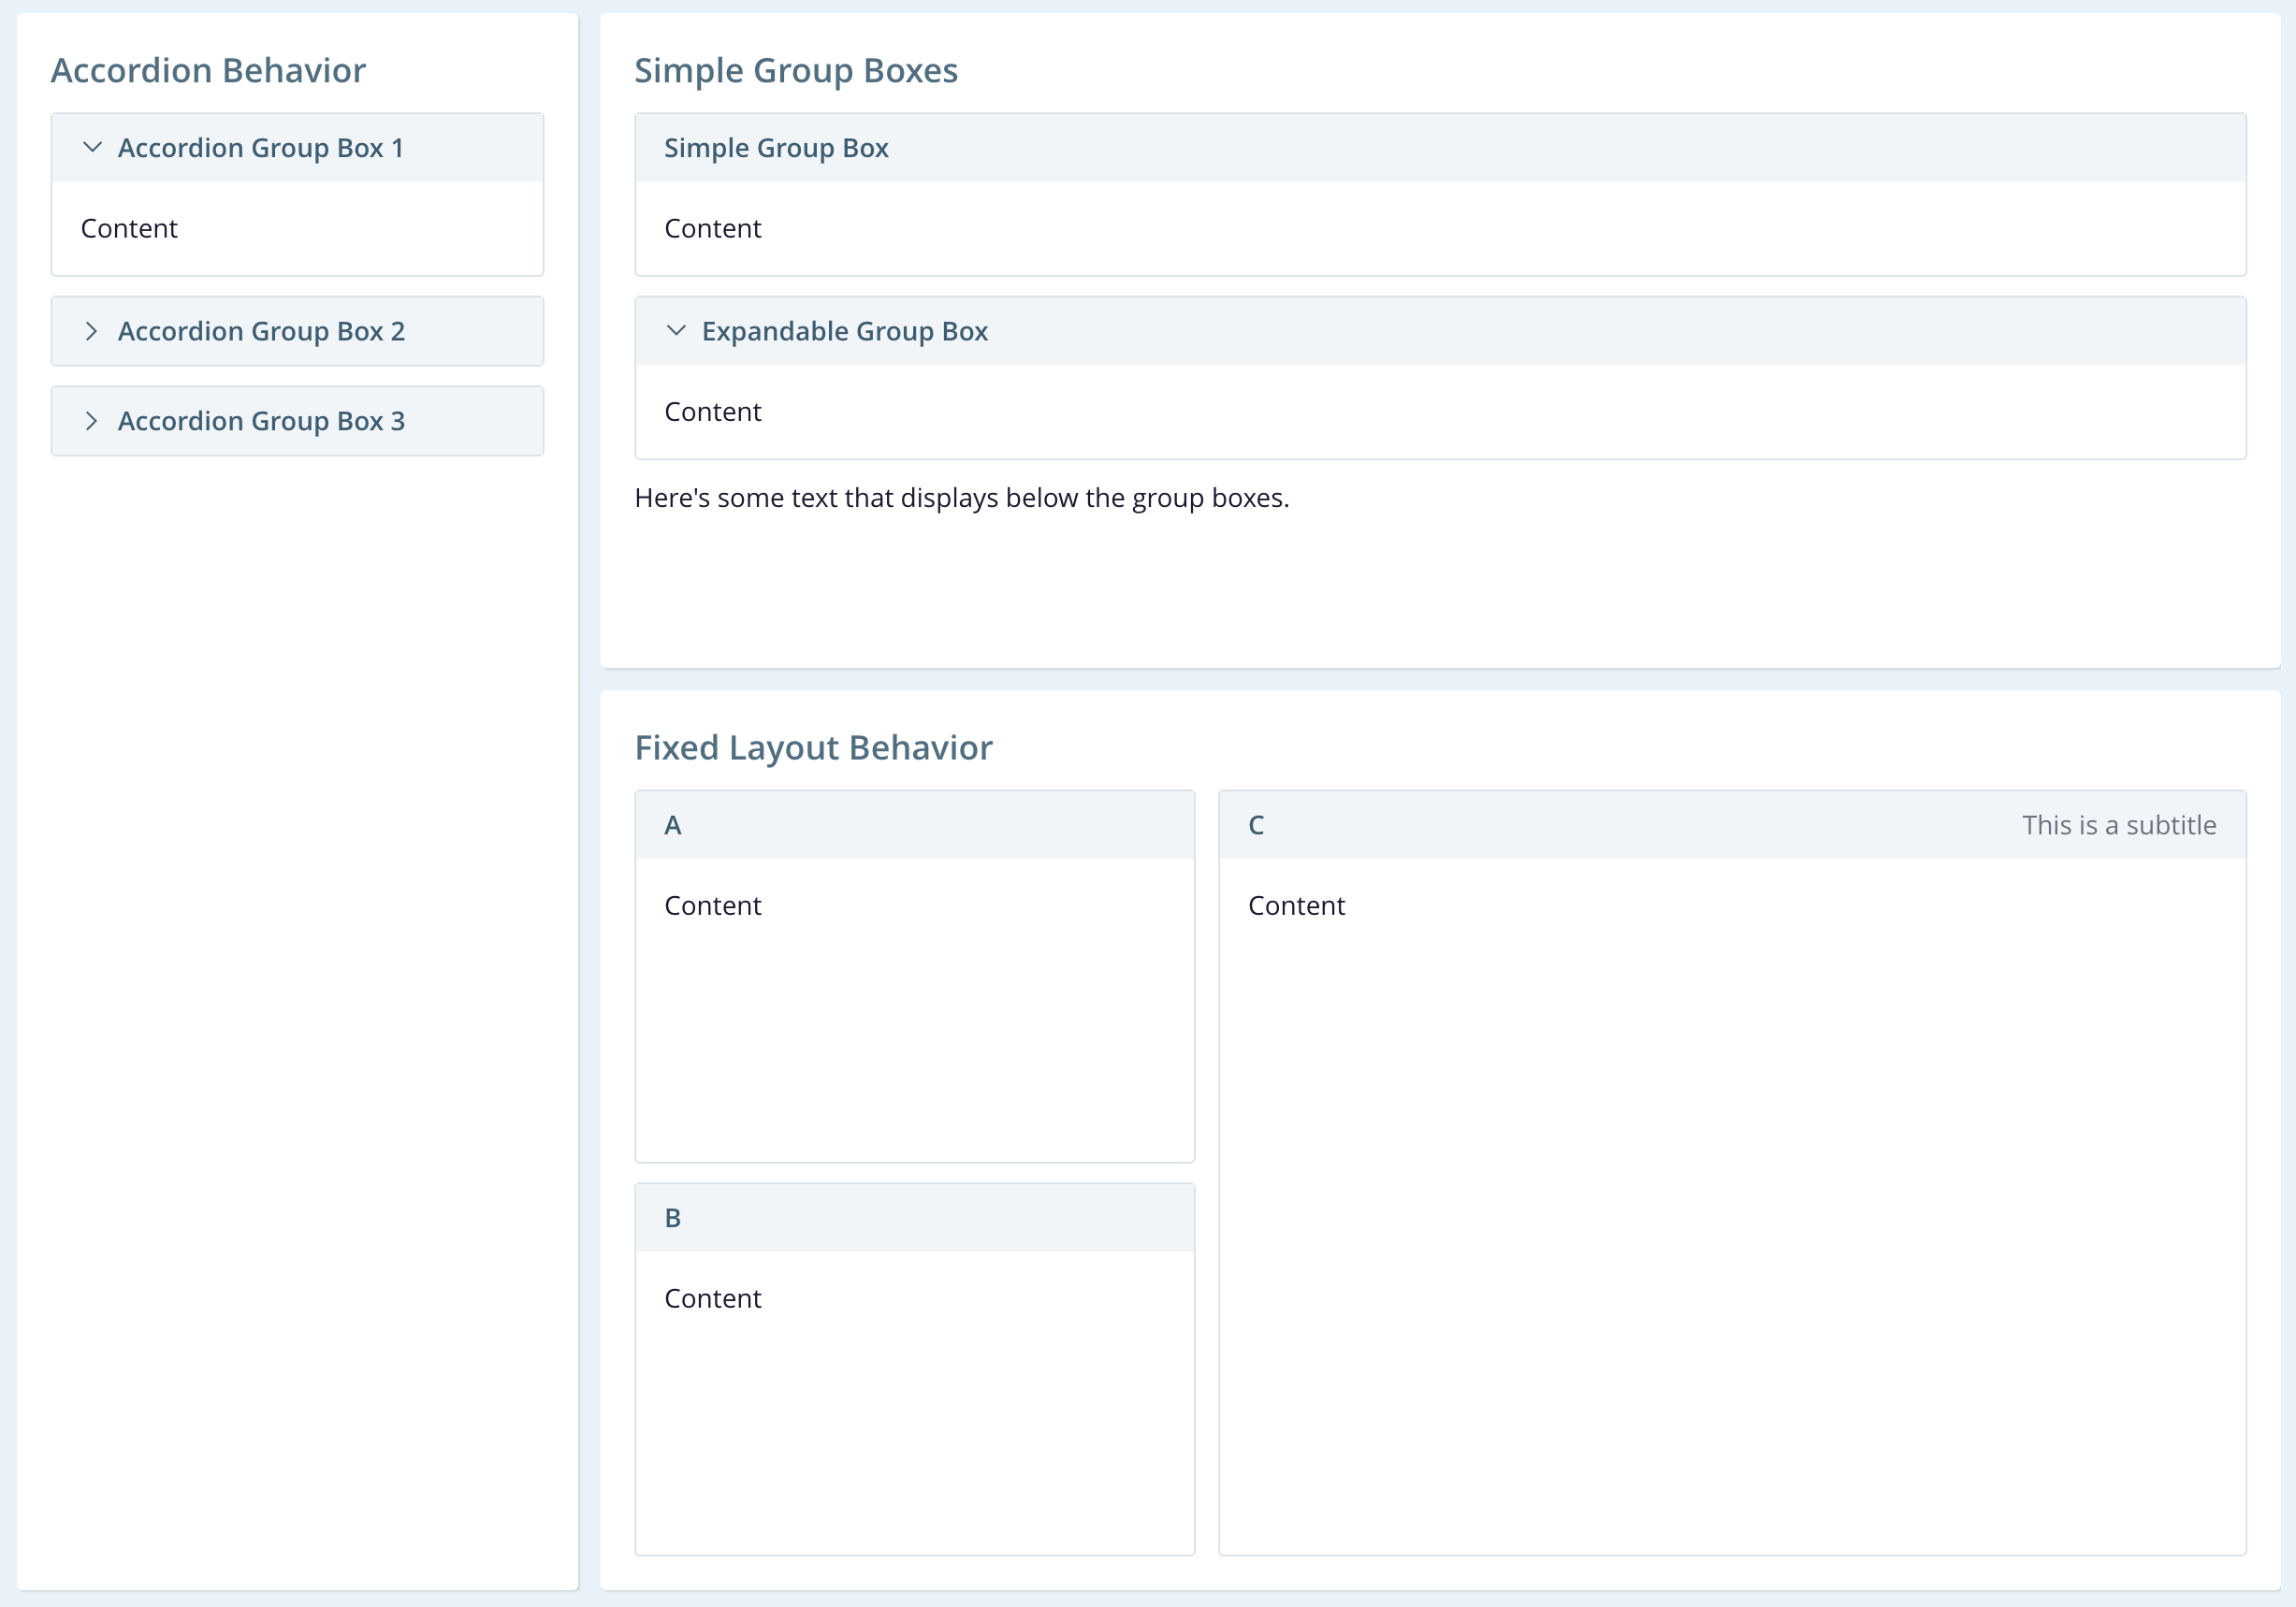Click 'This is a subtitle' text
Screen dimensions: 2296x1607
(2118, 825)
